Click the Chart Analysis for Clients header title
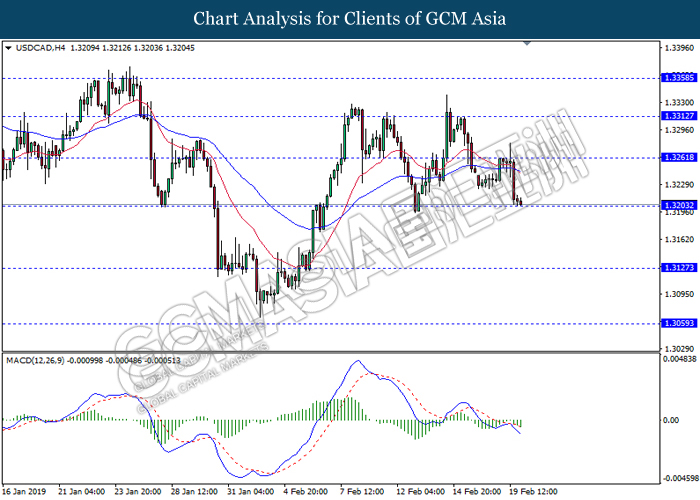The image size is (700, 500). click(350, 19)
